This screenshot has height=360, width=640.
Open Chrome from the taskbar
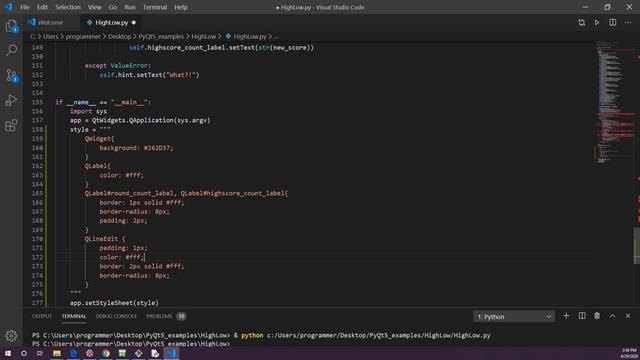tap(106, 353)
